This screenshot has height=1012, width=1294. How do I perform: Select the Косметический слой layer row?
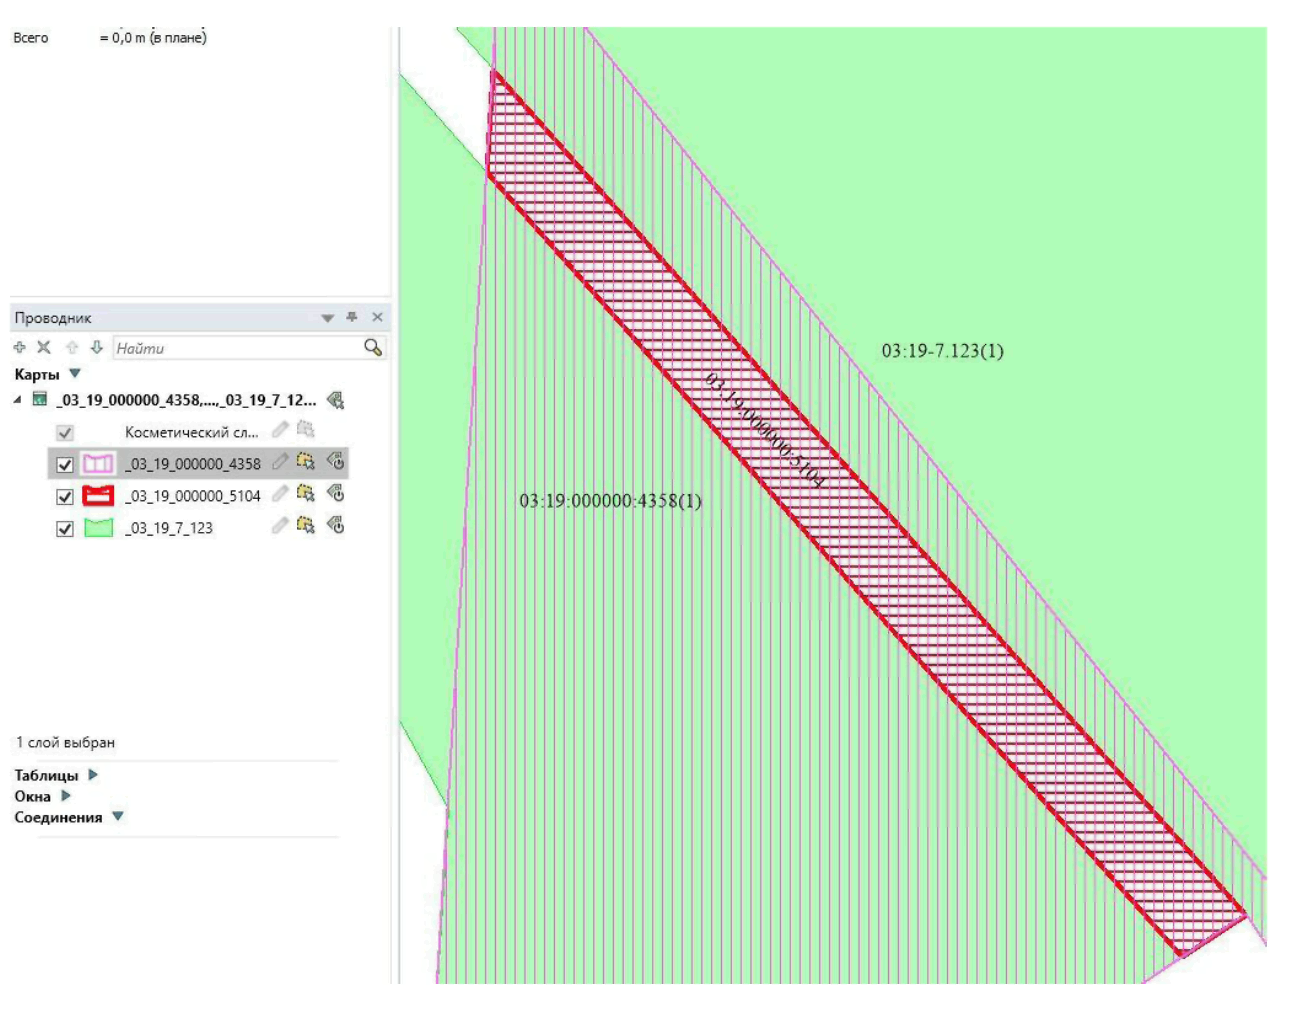(x=190, y=432)
